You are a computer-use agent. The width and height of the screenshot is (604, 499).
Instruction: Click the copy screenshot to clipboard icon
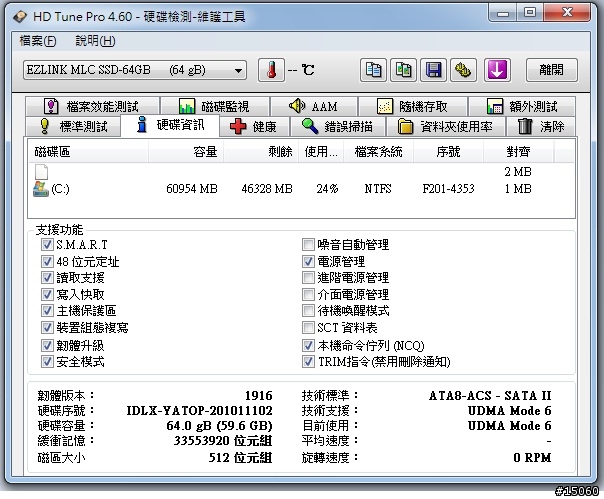pyautogui.click(x=403, y=70)
